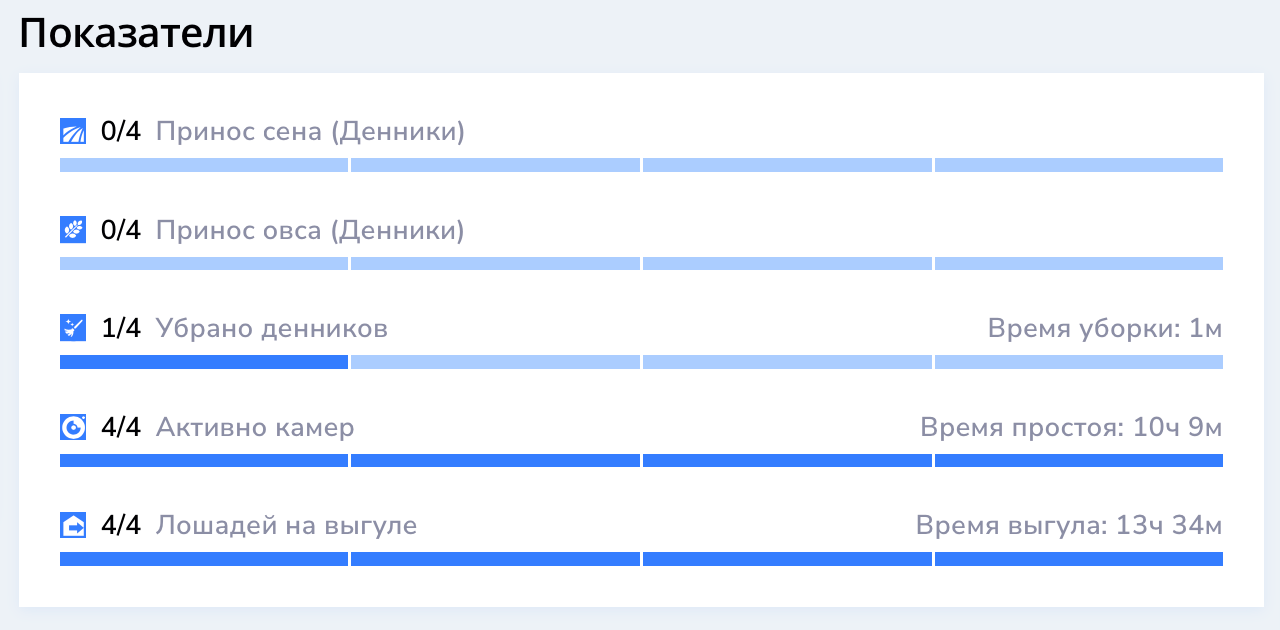Screen dimensions: 1280x630
Task: Click the active cameras eye icon
Action: click(x=73, y=427)
